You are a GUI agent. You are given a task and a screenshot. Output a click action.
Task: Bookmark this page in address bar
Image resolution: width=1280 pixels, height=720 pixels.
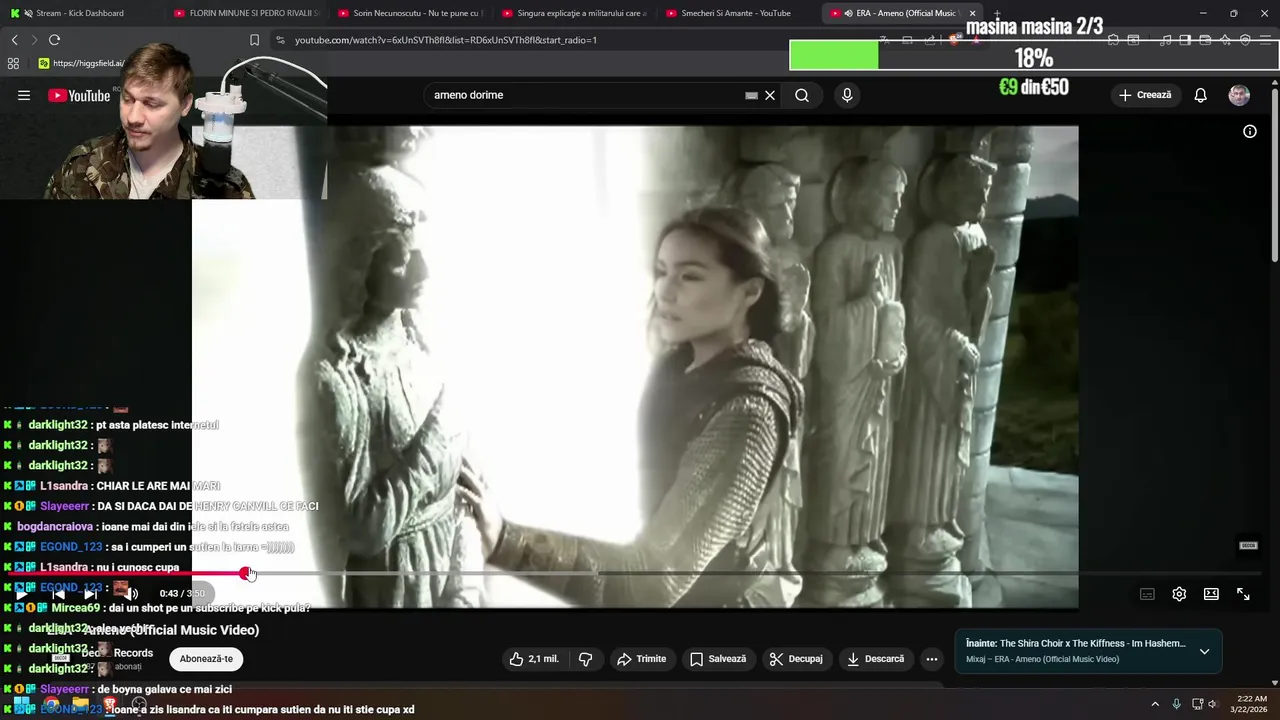point(254,40)
